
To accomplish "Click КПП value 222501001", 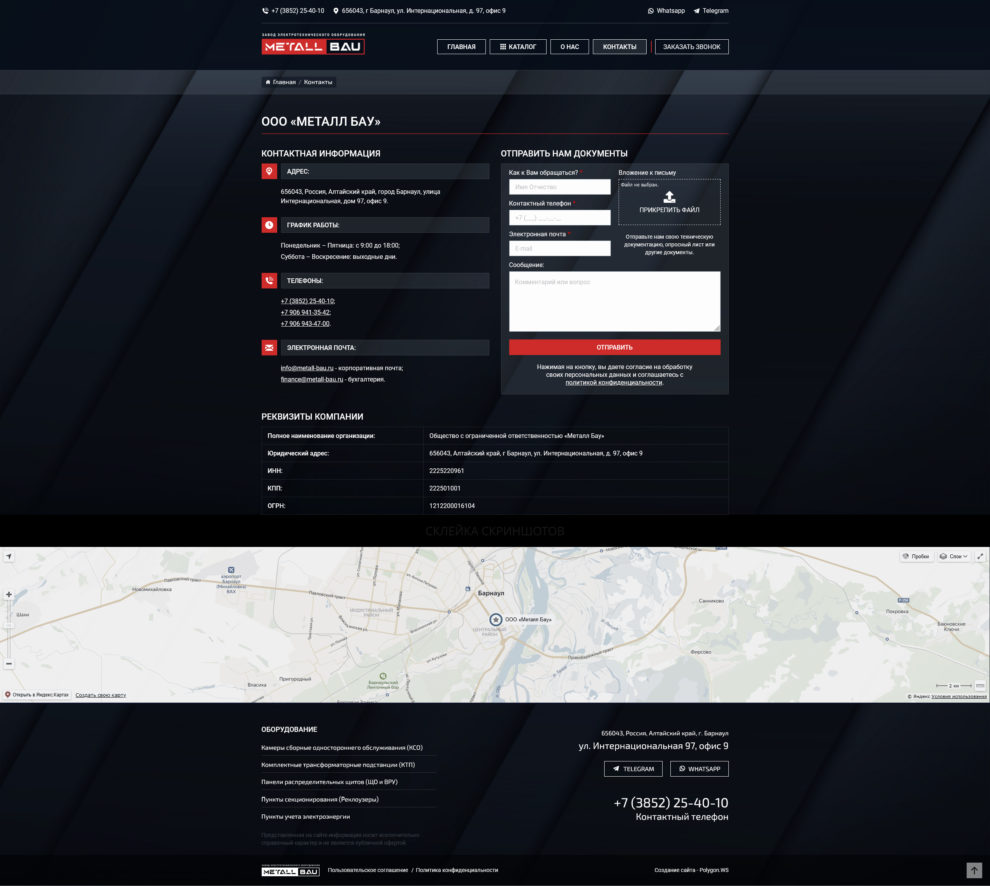I will point(444,488).
